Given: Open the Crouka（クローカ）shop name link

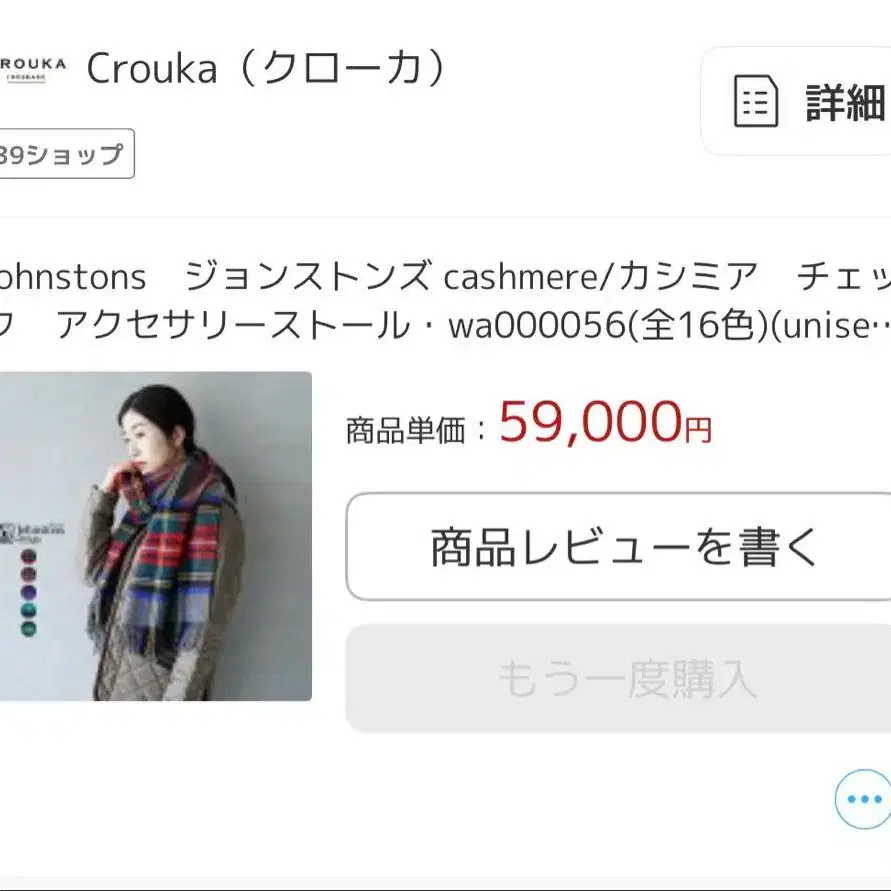Looking at the screenshot, I should 266,68.
